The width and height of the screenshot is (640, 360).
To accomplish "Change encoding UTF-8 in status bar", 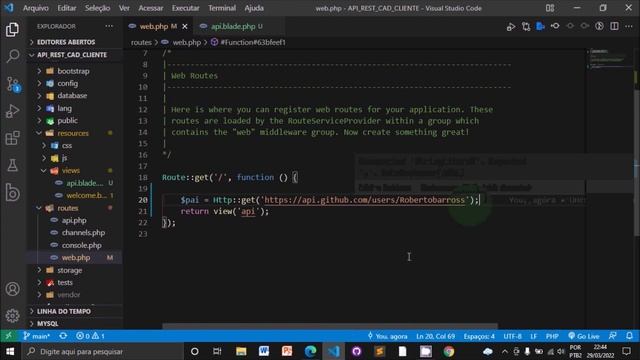I will coord(512,336).
